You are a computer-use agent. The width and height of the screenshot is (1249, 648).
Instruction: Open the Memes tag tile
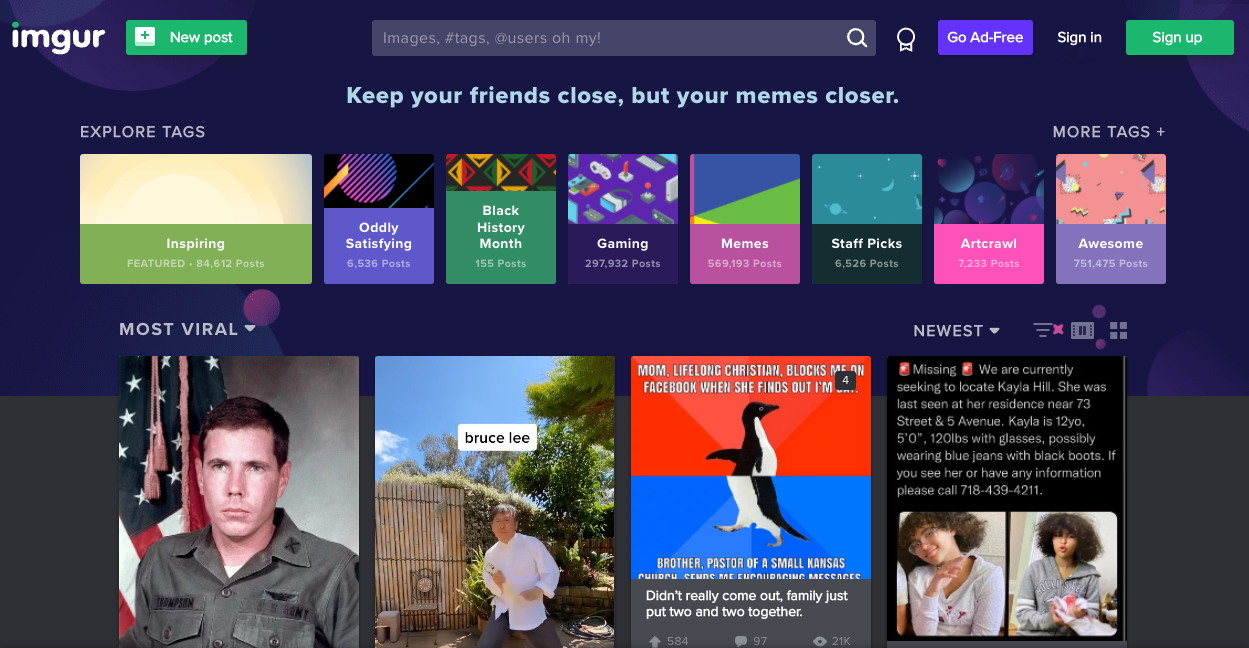pyautogui.click(x=745, y=219)
